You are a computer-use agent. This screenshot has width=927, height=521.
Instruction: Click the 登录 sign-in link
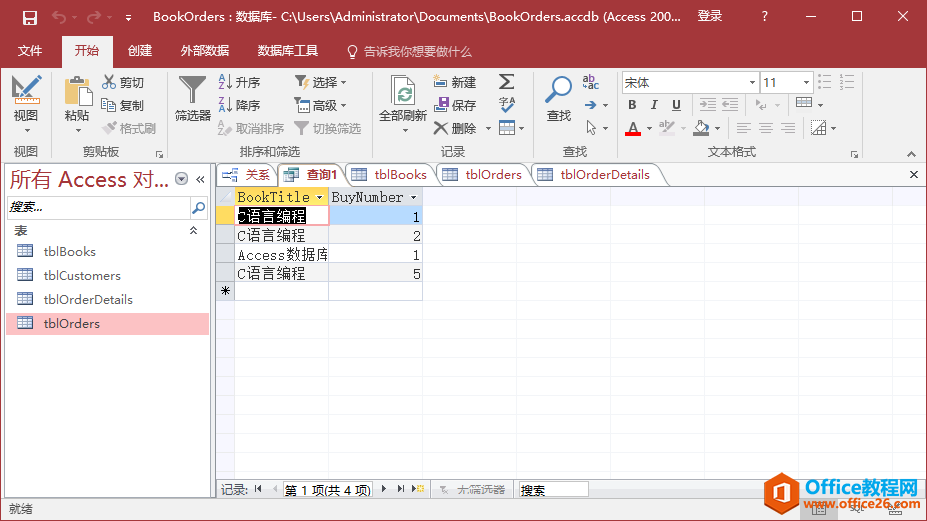(709, 17)
